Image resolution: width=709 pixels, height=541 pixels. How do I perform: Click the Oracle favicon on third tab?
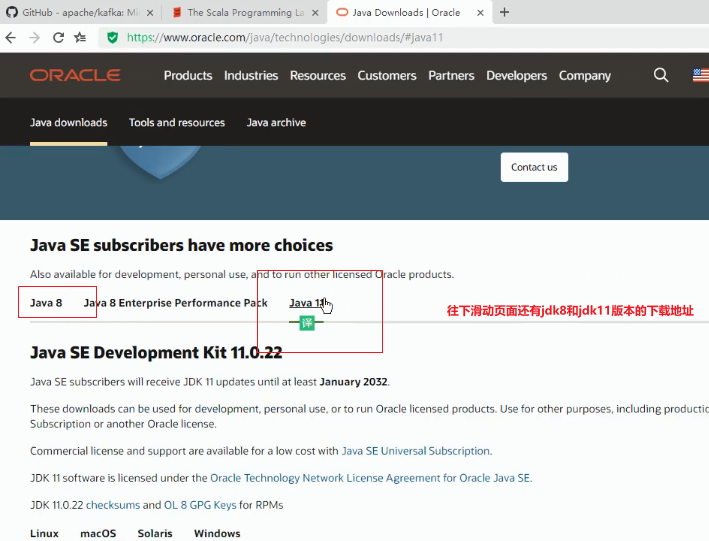[x=342, y=12]
